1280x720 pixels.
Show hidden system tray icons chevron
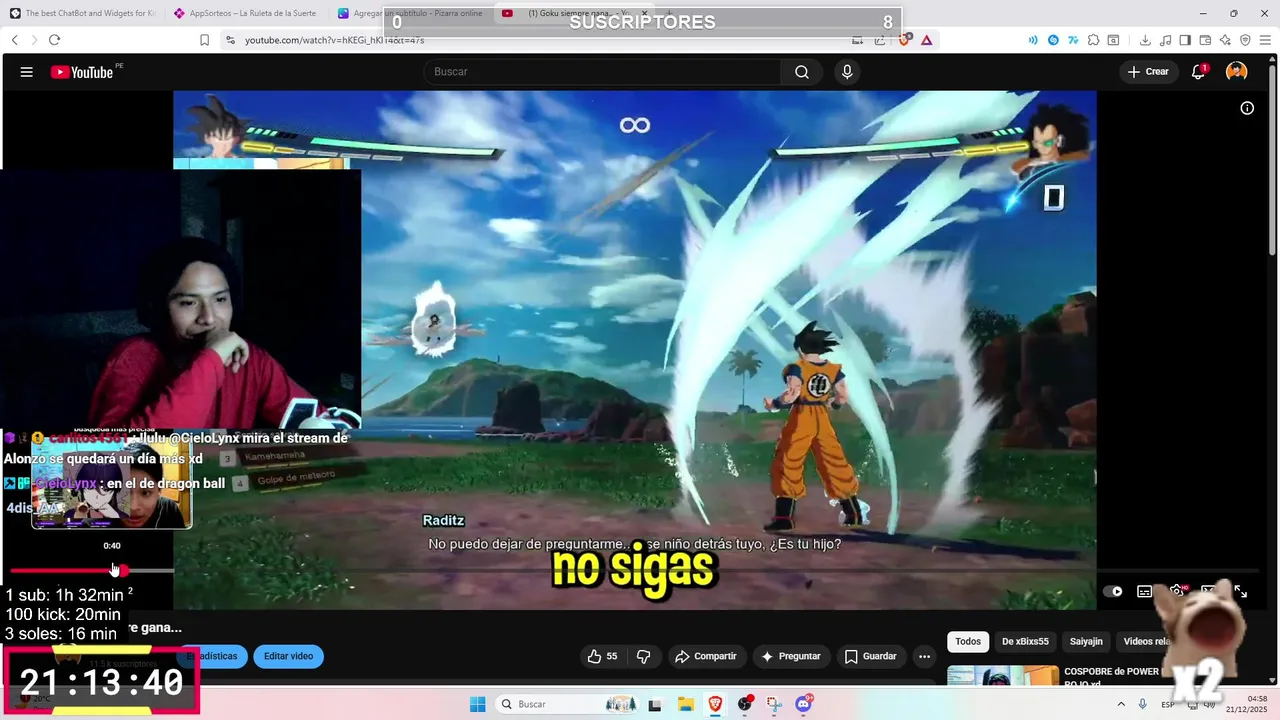pyautogui.click(x=1120, y=704)
